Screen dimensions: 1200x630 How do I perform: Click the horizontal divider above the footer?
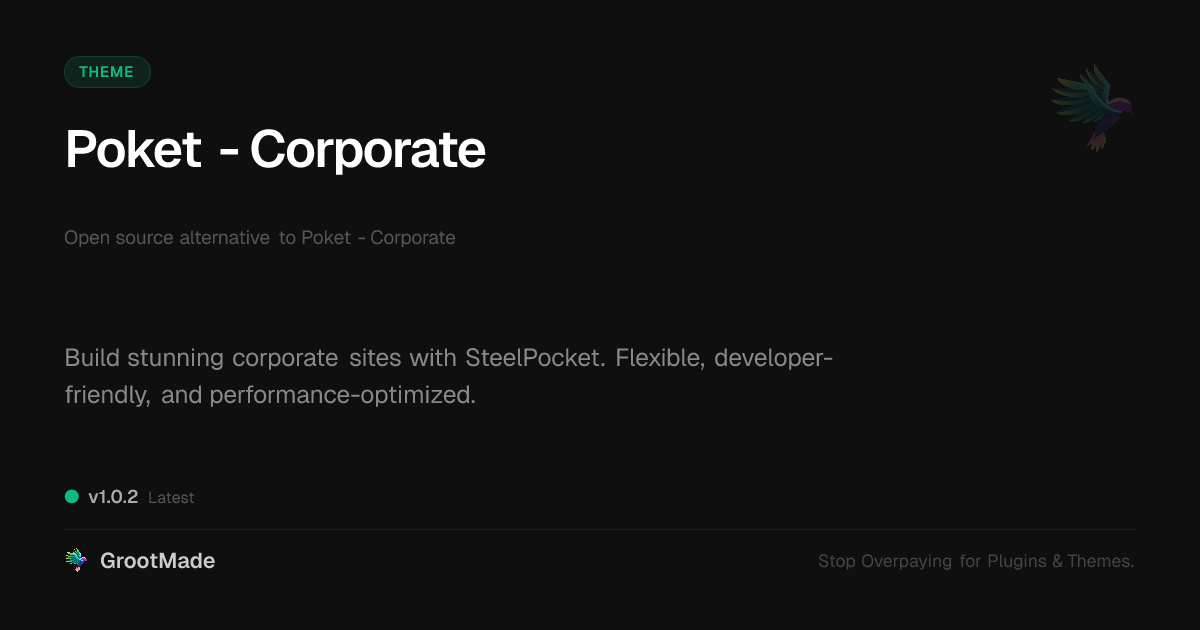(x=600, y=529)
